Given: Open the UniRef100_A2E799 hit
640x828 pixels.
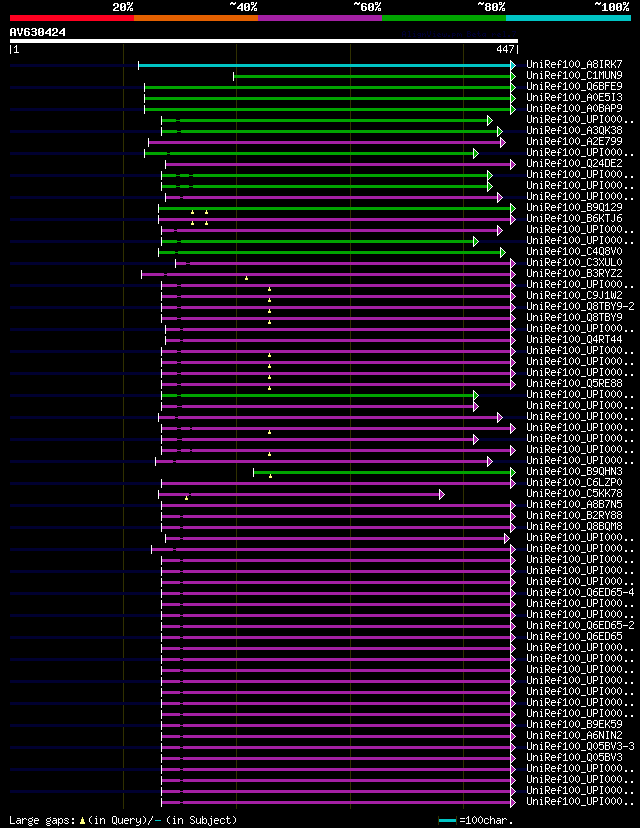Looking at the screenshot, I should coord(574,142).
